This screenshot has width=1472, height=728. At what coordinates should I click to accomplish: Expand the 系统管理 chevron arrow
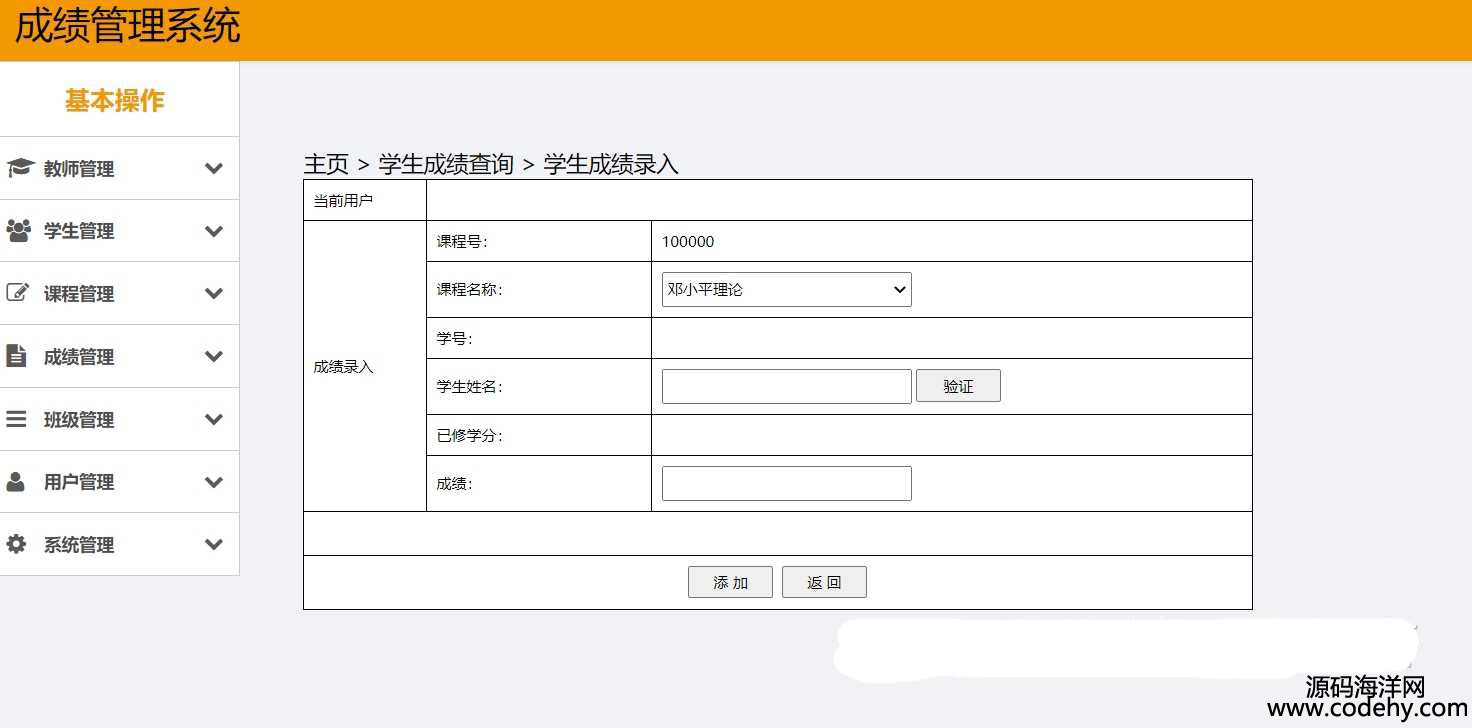pos(213,545)
